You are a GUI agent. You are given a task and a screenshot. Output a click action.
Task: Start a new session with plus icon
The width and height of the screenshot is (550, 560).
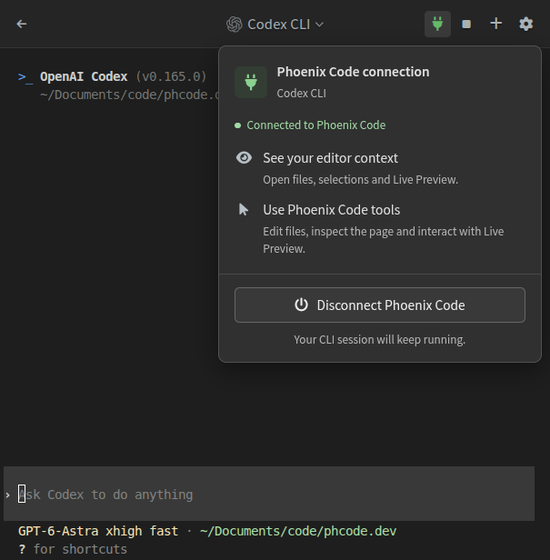496,24
